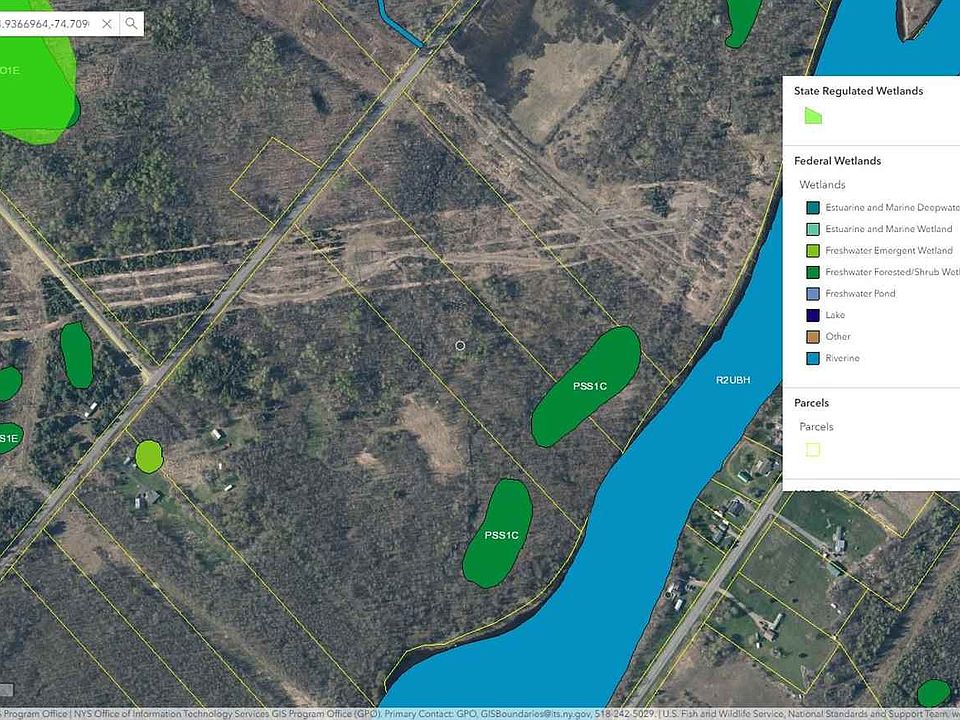This screenshot has height=720, width=960.
Task: Click the PSS1C label nearest the R2UBH label
Action: coord(590,386)
